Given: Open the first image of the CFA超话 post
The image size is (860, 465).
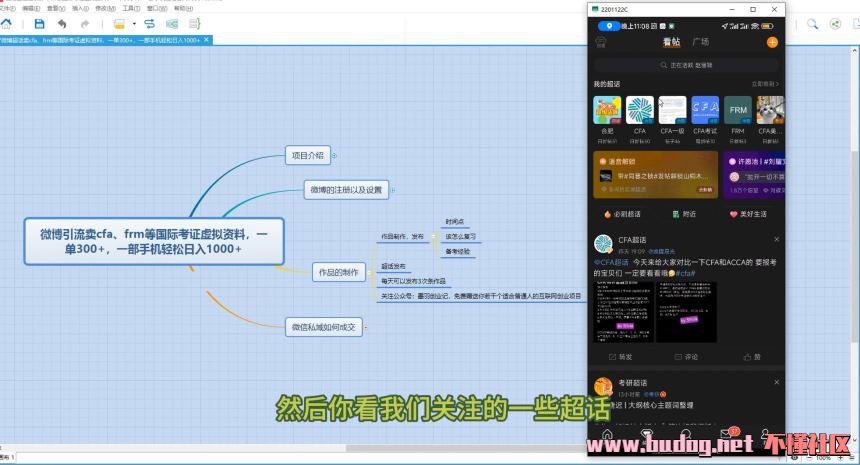Looking at the screenshot, I should (624, 312).
